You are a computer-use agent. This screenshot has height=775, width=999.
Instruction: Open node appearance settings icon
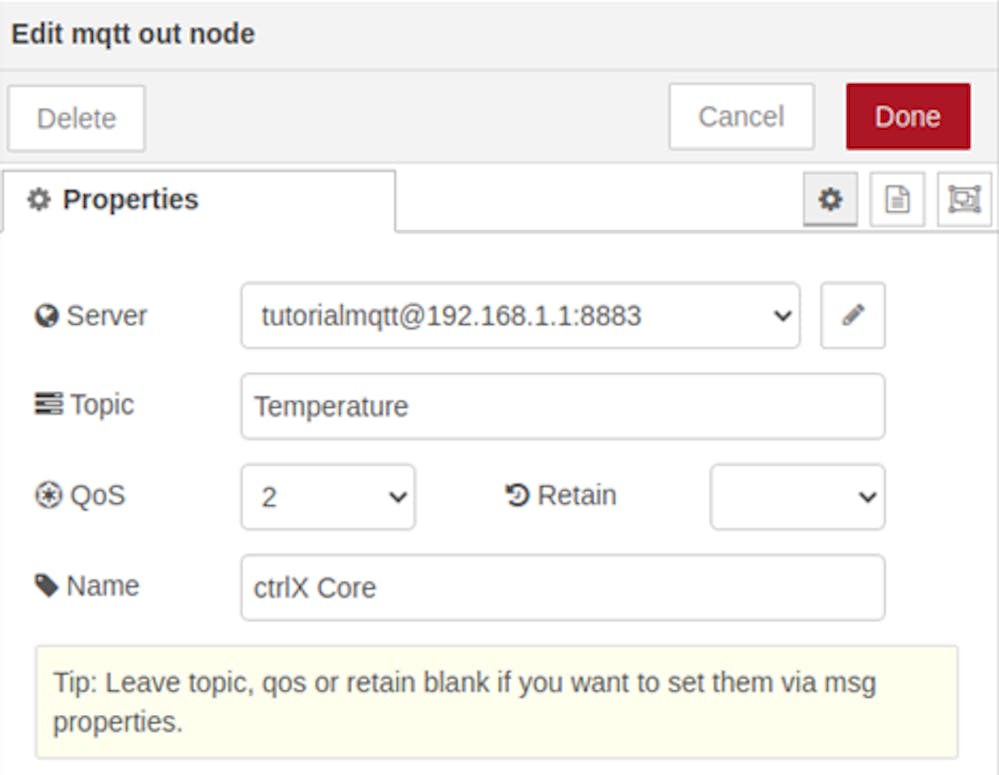[964, 199]
